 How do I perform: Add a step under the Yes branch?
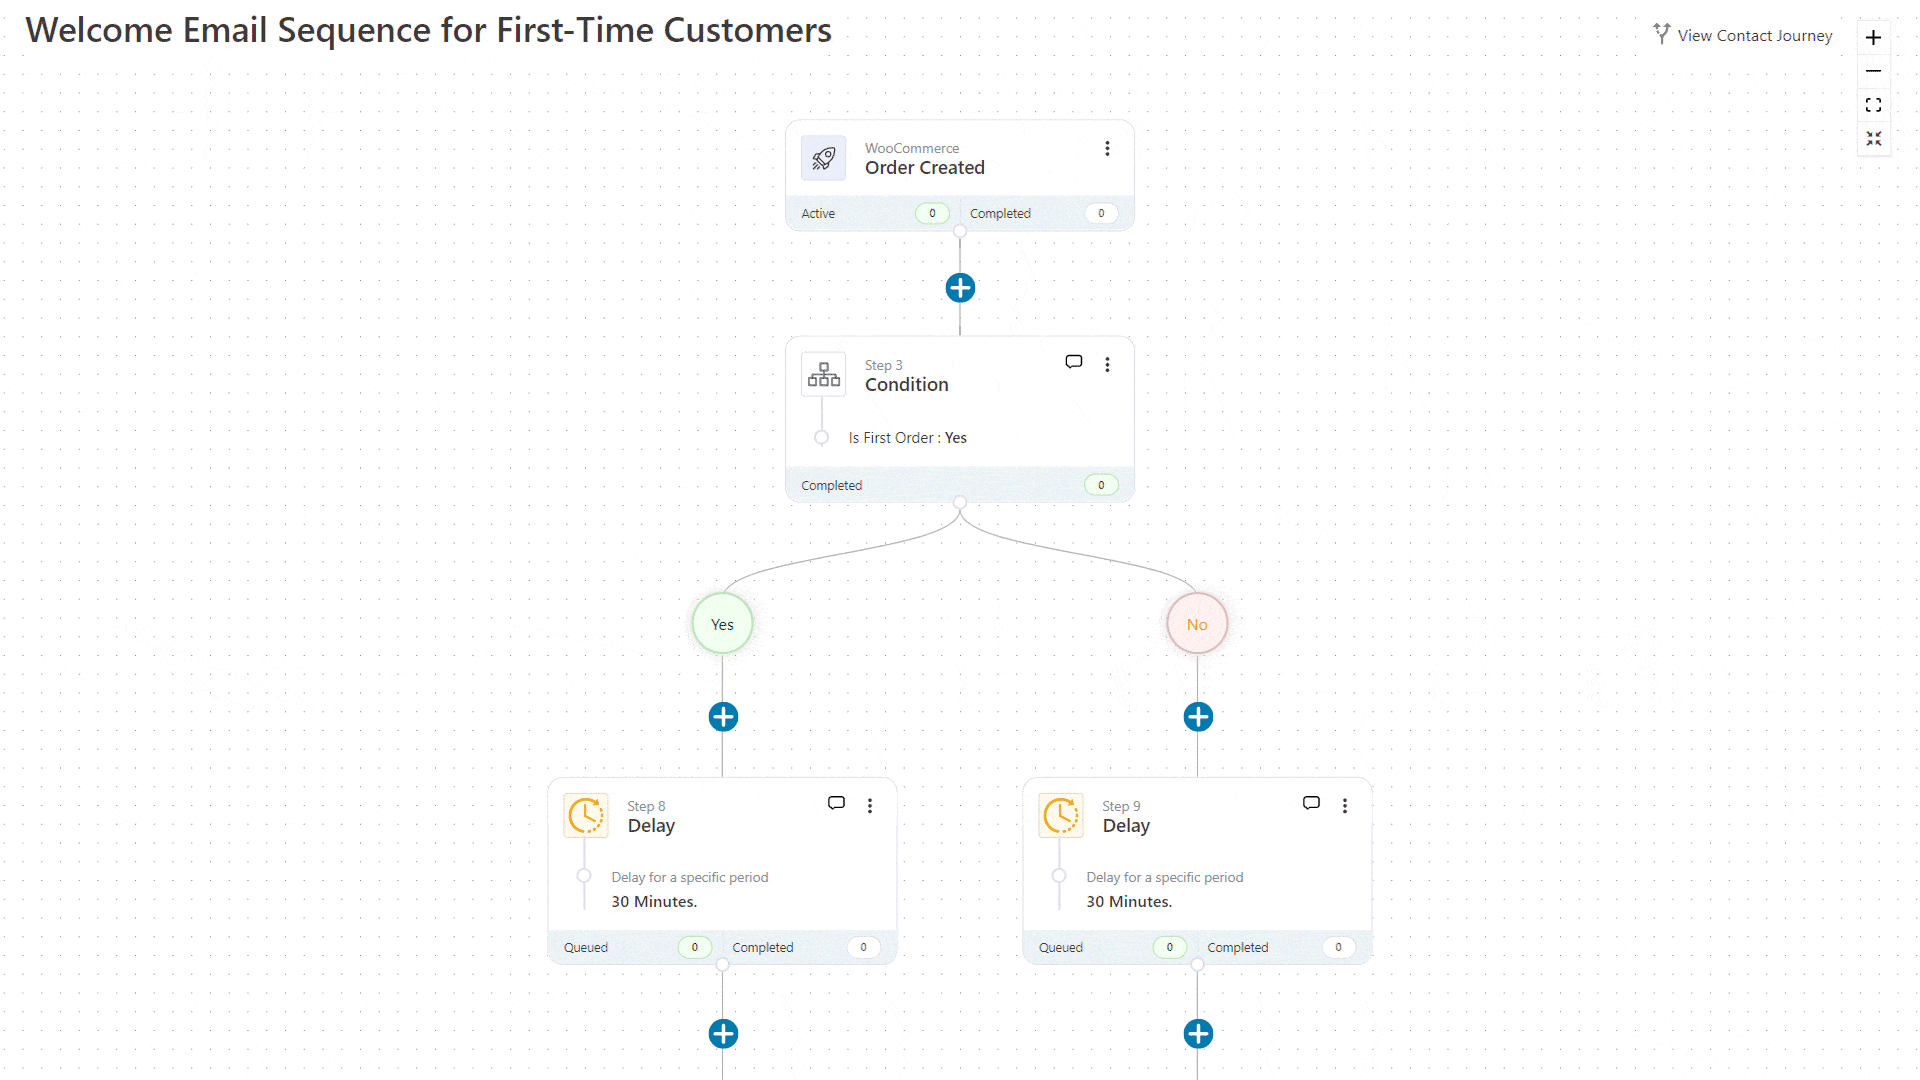coord(723,717)
